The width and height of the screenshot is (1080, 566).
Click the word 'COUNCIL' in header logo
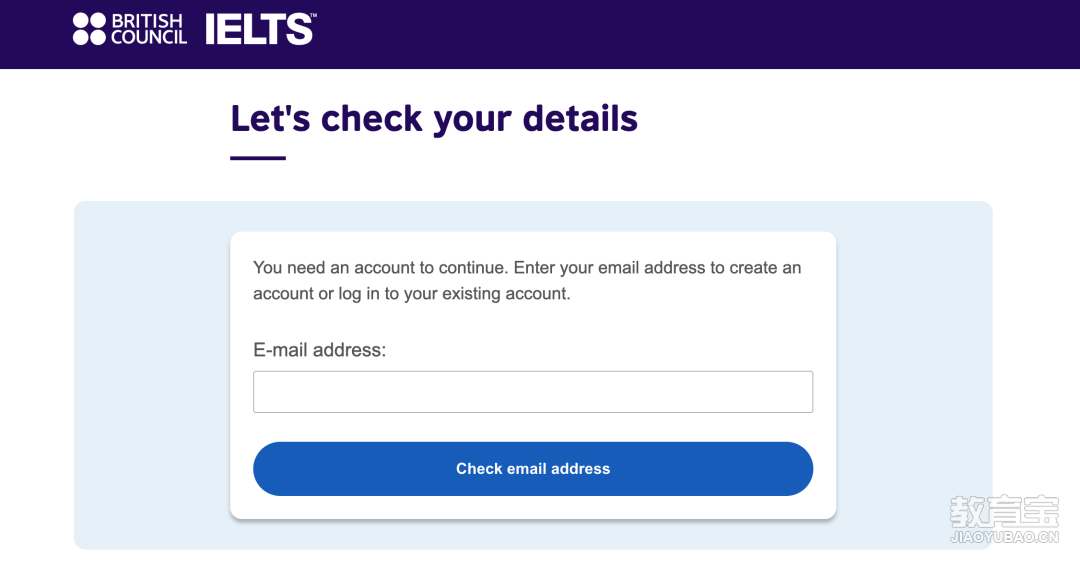coord(149,37)
